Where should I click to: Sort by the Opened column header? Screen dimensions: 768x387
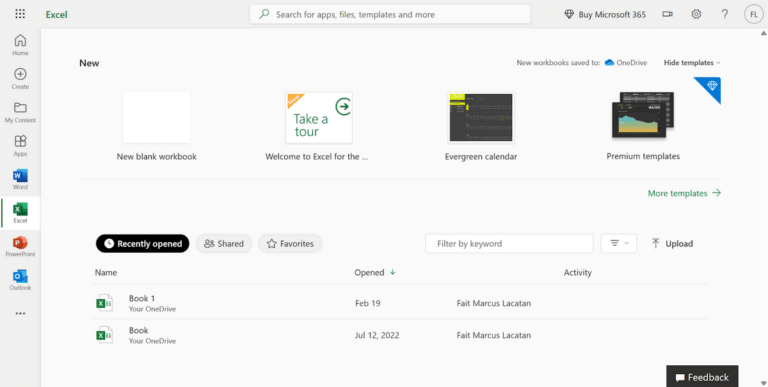point(375,272)
